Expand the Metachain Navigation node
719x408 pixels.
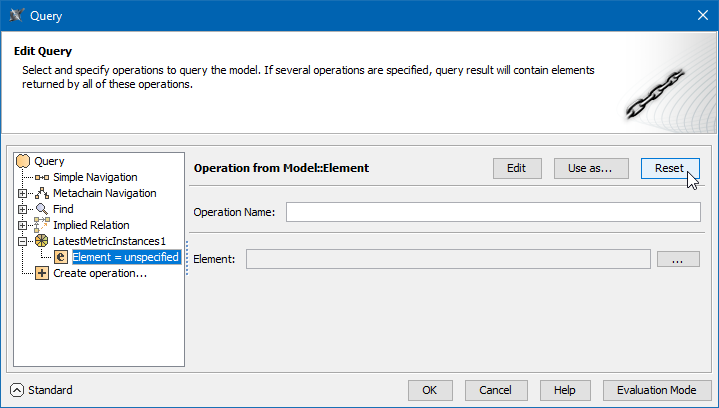[x=22, y=193]
